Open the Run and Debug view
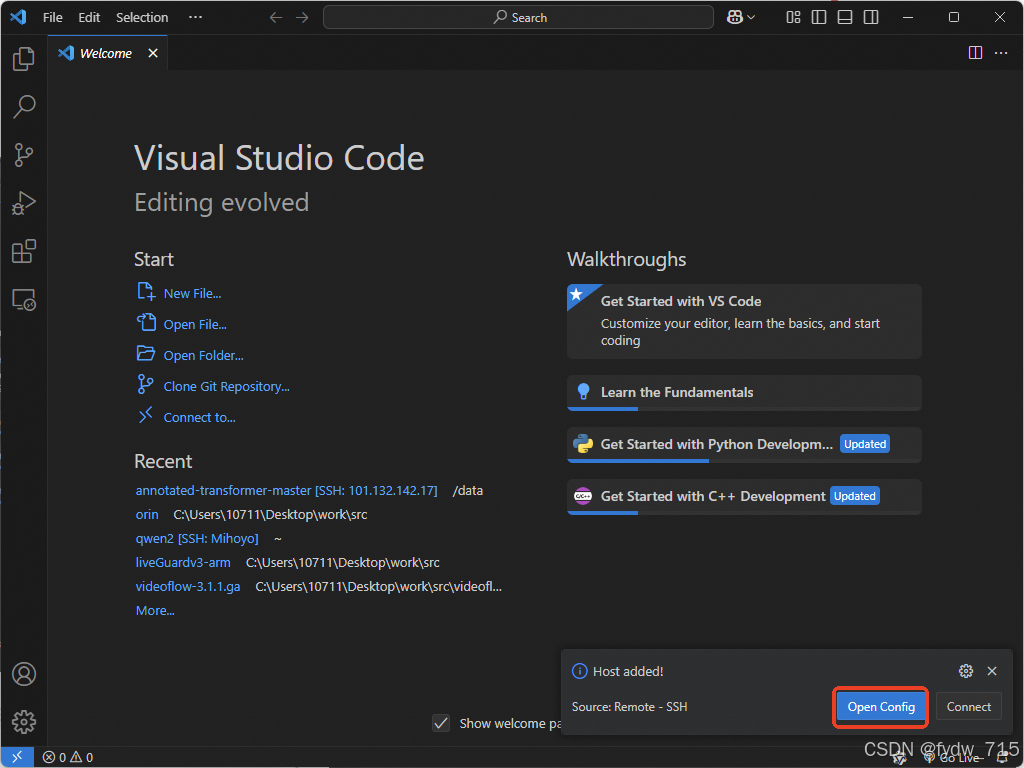The height and width of the screenshot is (768, 1024). coord(24,203)
